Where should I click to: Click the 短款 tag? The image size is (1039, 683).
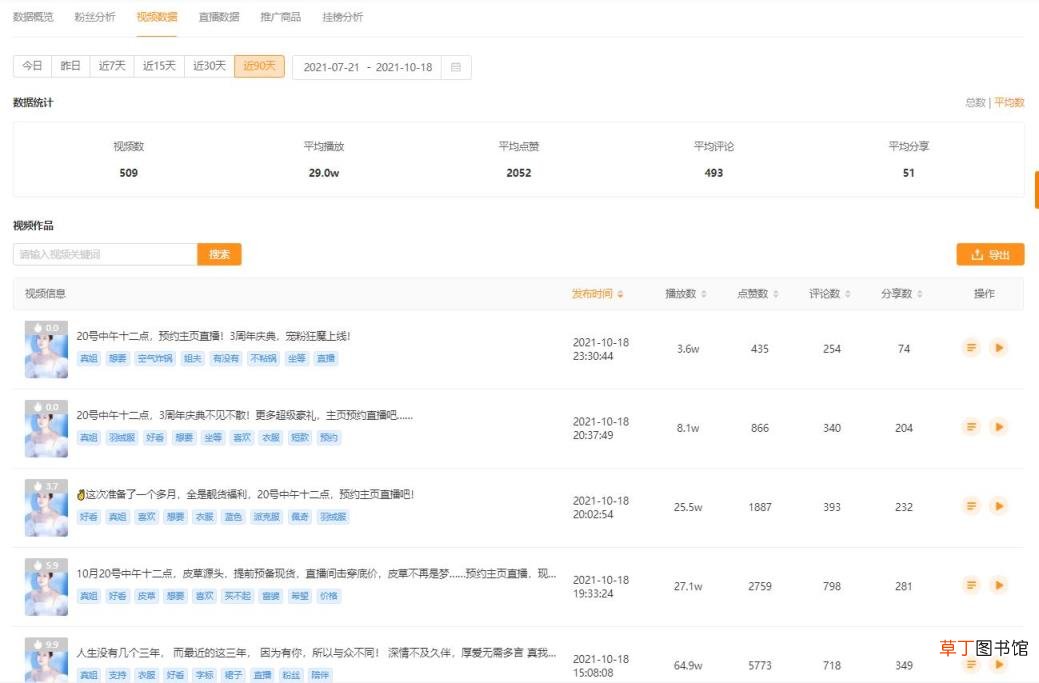(x=300, y=437)
